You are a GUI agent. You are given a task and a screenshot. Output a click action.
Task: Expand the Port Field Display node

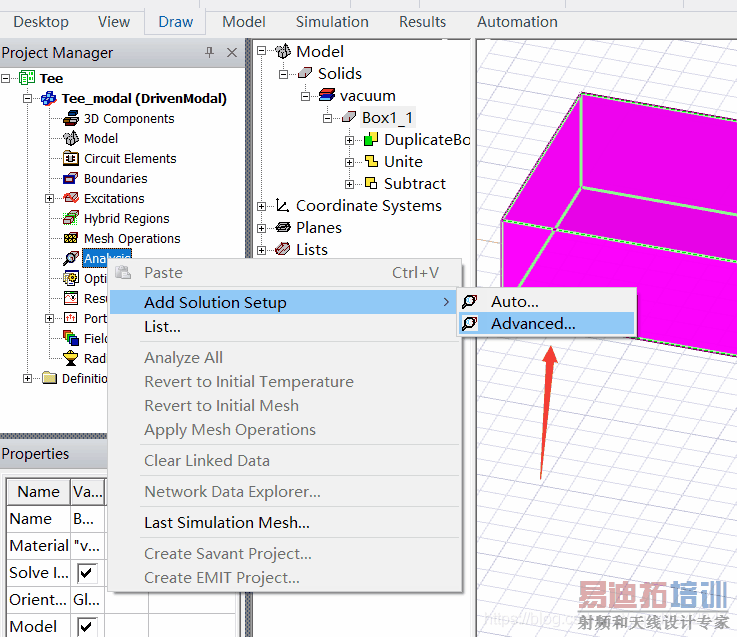click(49, 318)
